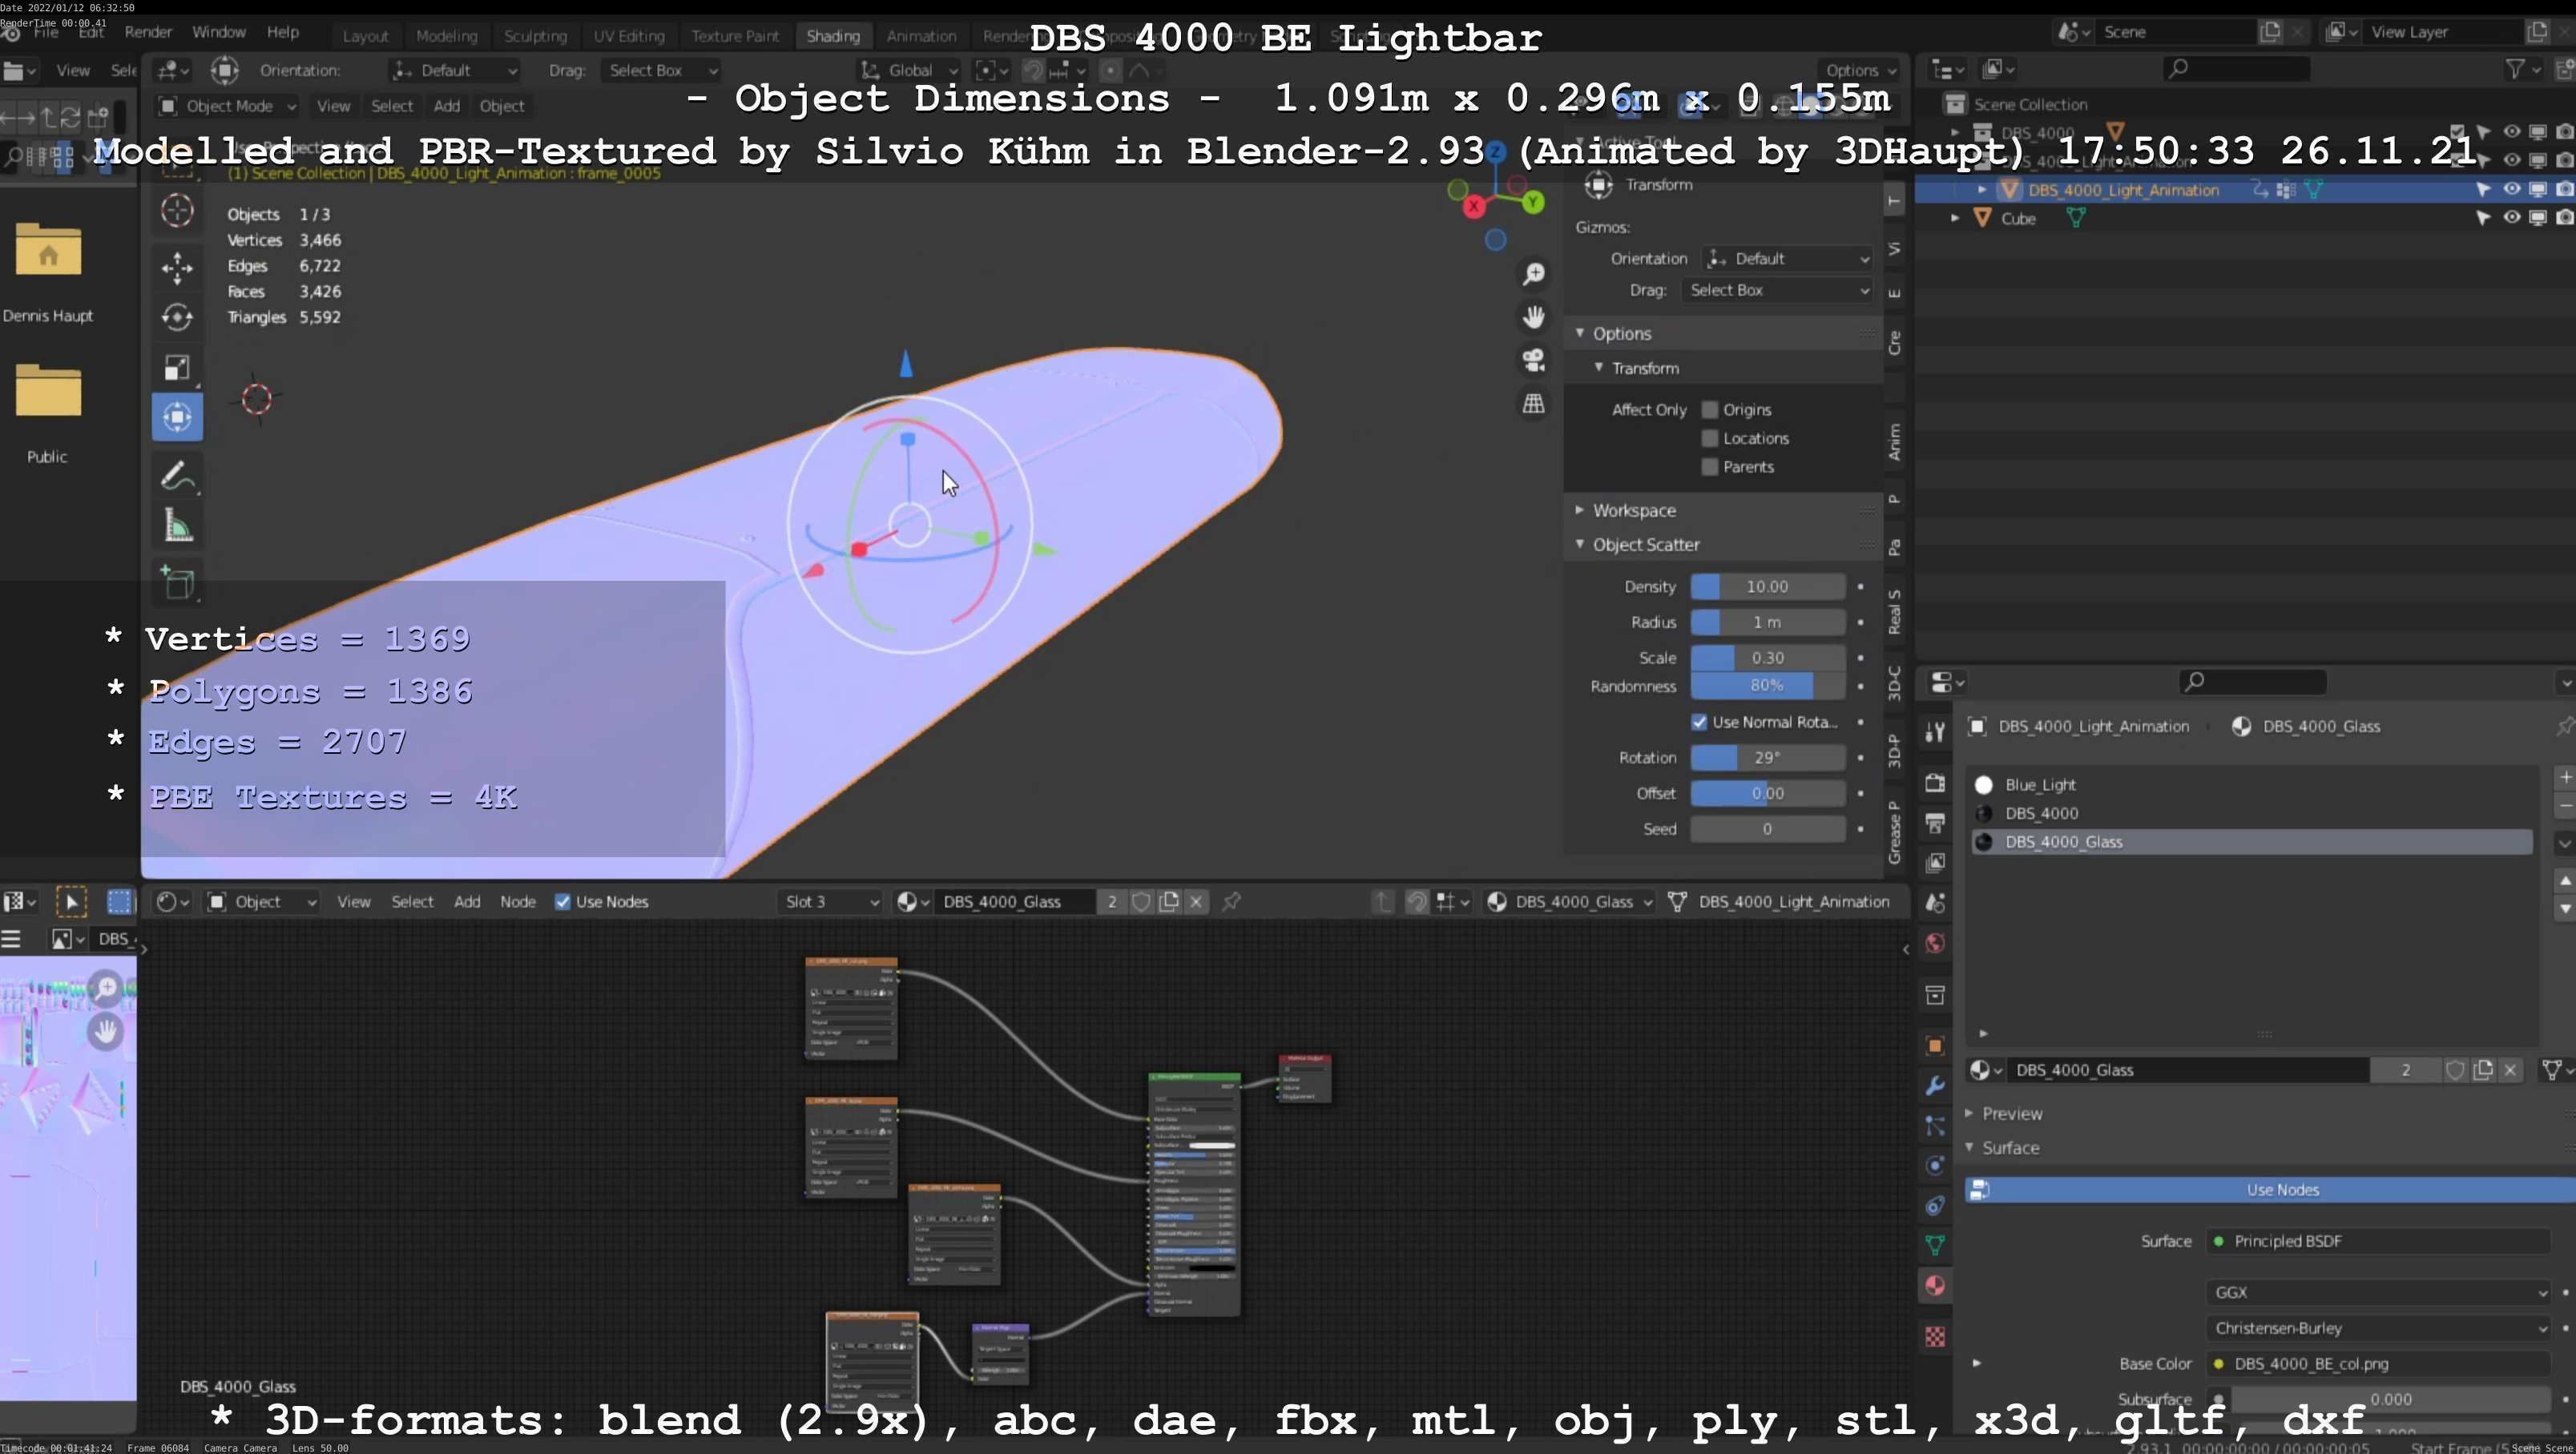This screenshot has height=1454, width=2576.
Task: Select the Add Cube tool
Action: click(177, 583)
